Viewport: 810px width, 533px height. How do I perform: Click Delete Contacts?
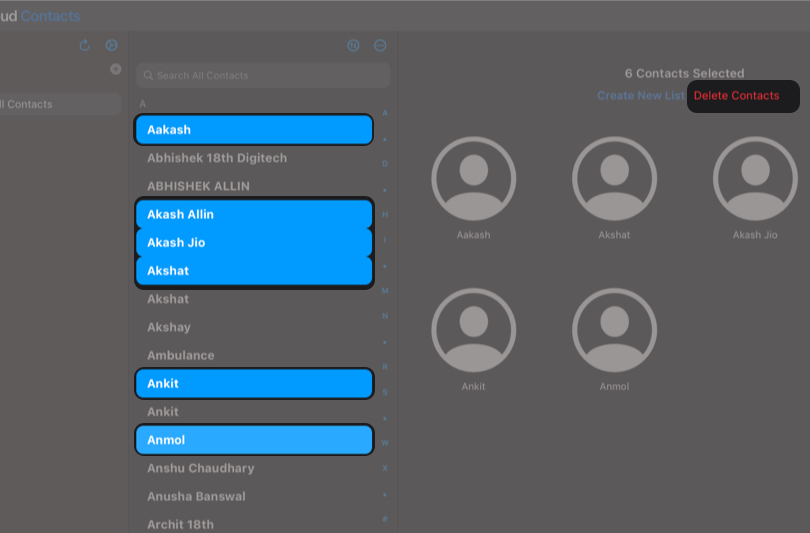(737, 96)
